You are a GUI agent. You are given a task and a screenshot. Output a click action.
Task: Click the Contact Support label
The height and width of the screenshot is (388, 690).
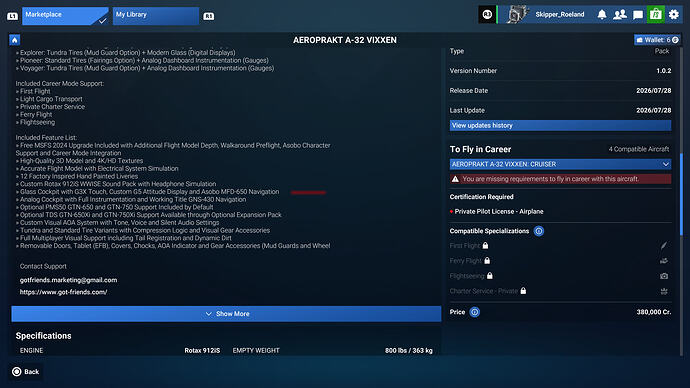(43, 266)
